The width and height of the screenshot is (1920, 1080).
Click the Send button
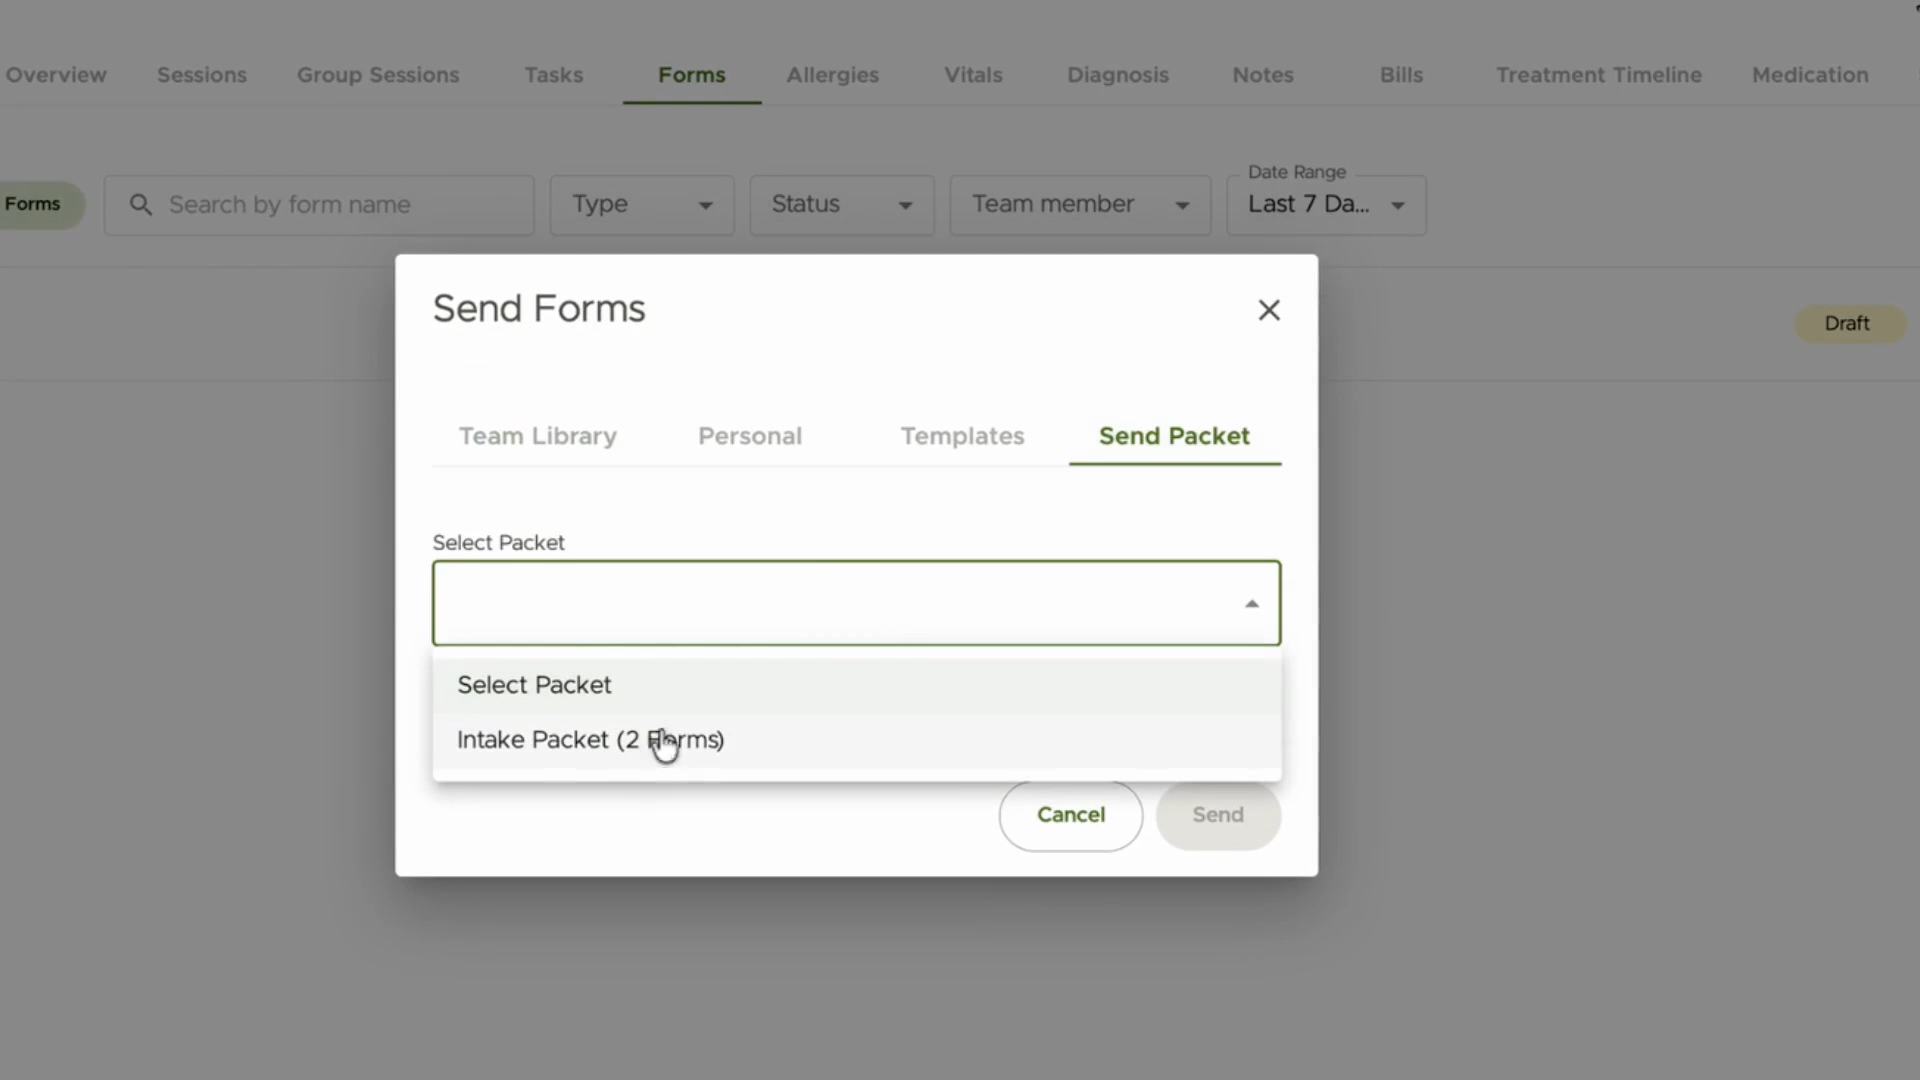tap(1218, 815)
